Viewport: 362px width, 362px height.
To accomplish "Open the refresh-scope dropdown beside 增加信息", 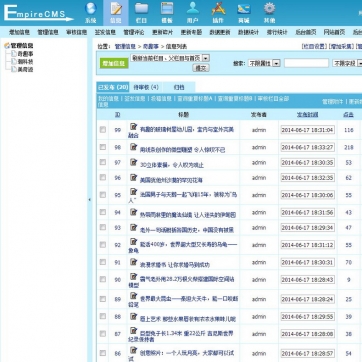I will (x=170, y=58).
